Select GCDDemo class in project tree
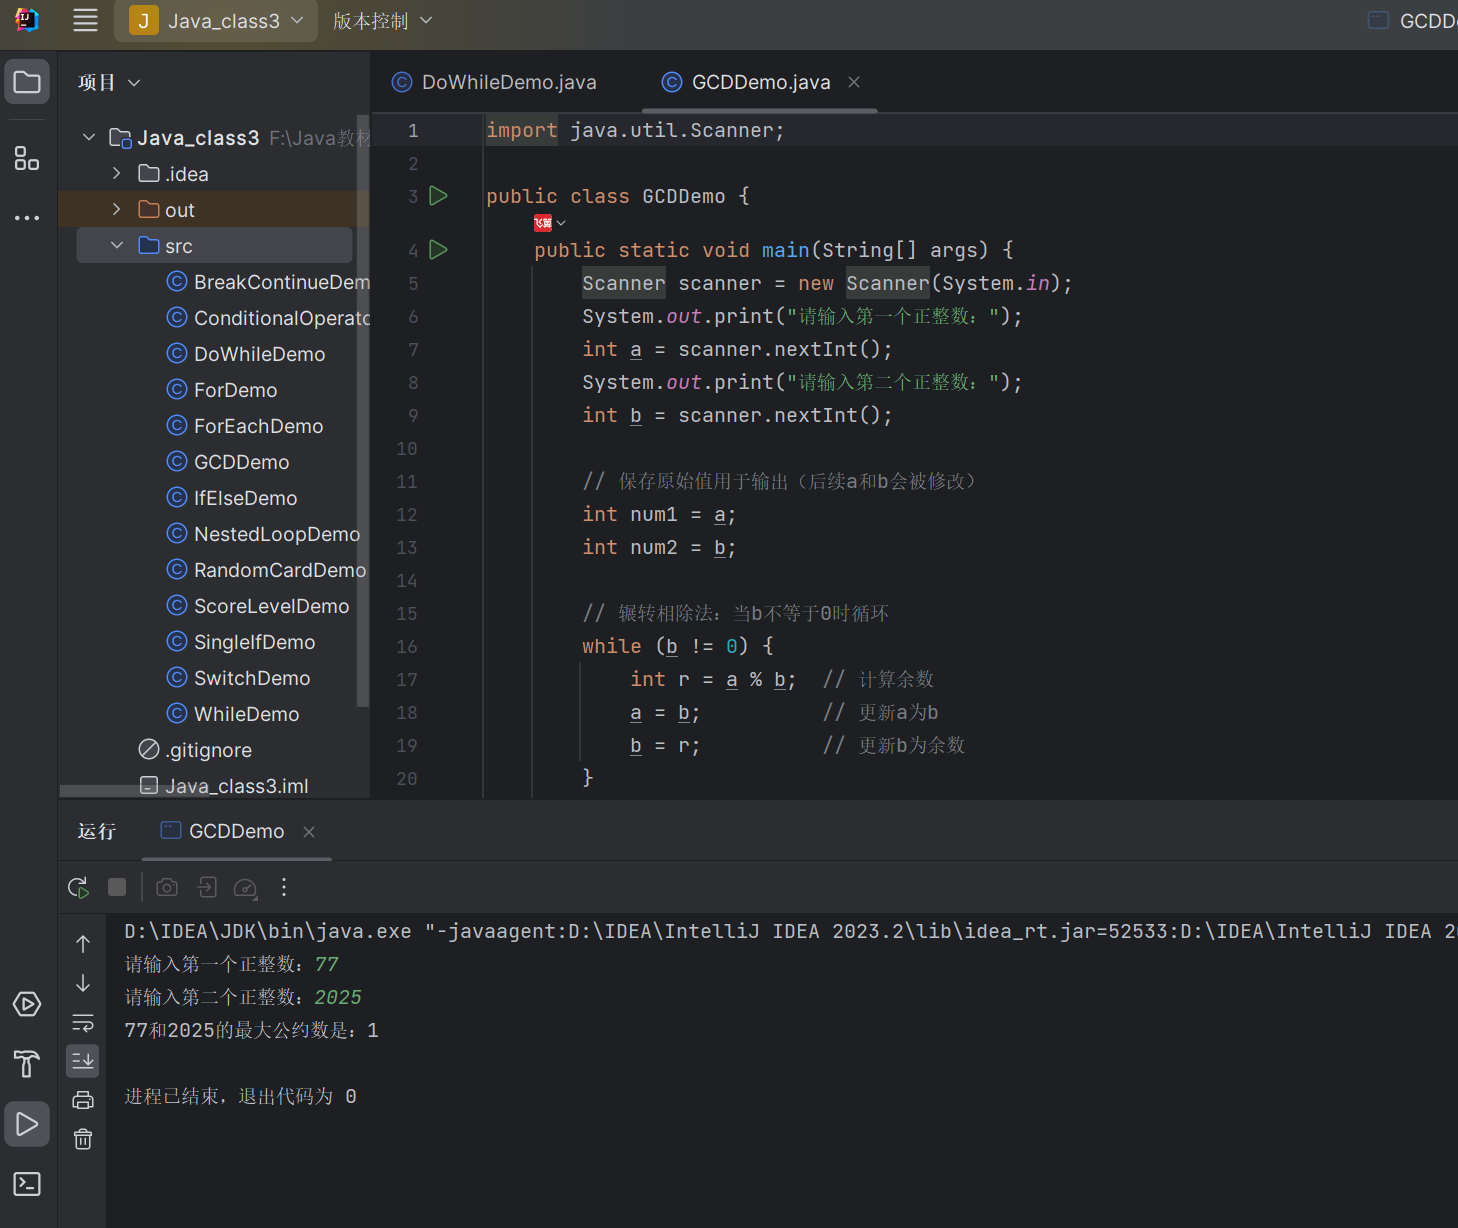This screenshot has width=1458, height=1228. tap(228, 462)
